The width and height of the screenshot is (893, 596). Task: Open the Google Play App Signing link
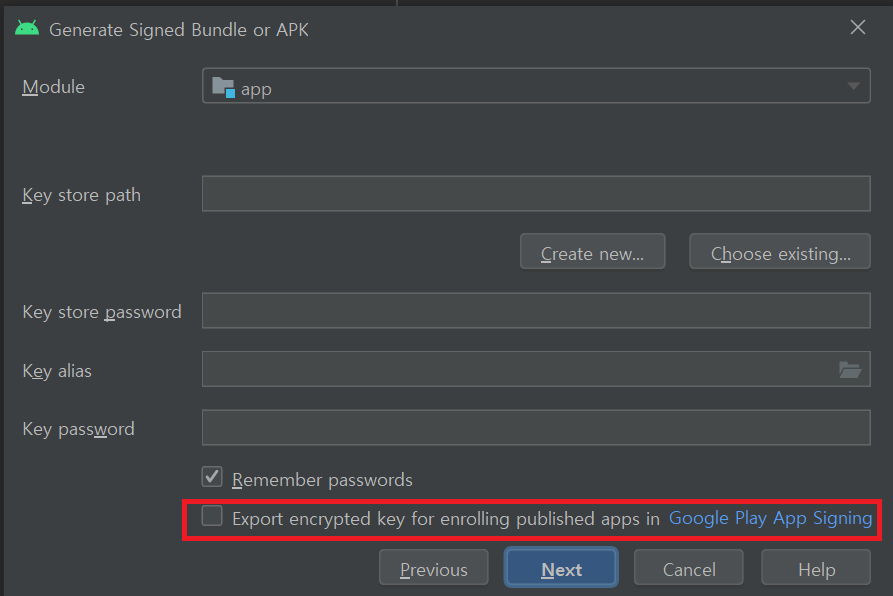(770, 518)
